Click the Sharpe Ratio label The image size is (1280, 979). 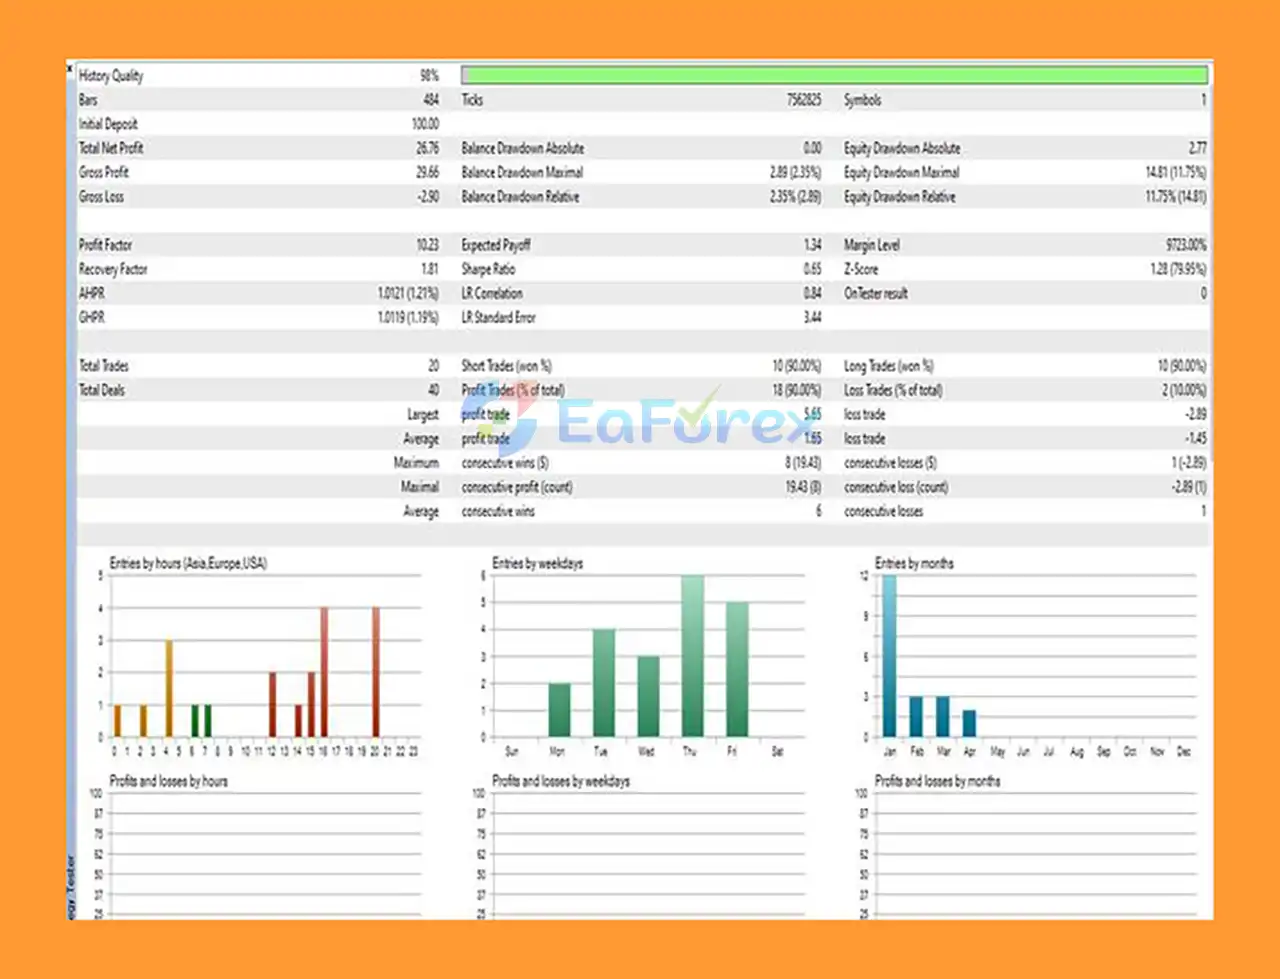488,269
